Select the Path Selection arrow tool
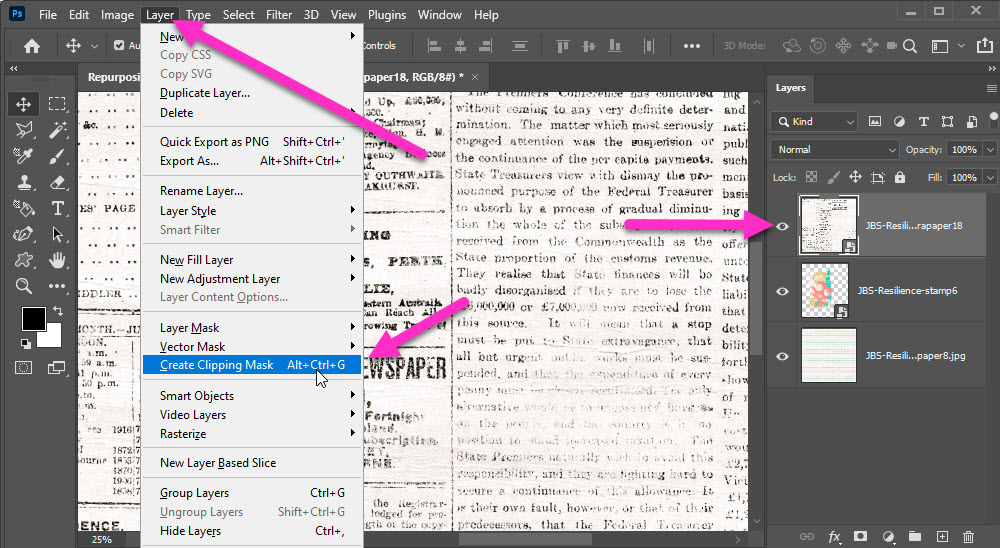 coord(57,234)
